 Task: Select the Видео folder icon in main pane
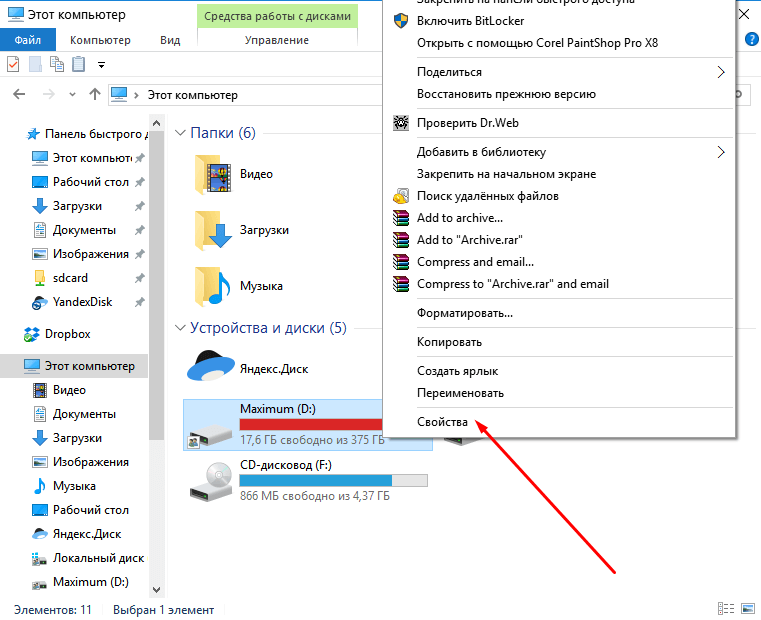click(x=213, y=174)
